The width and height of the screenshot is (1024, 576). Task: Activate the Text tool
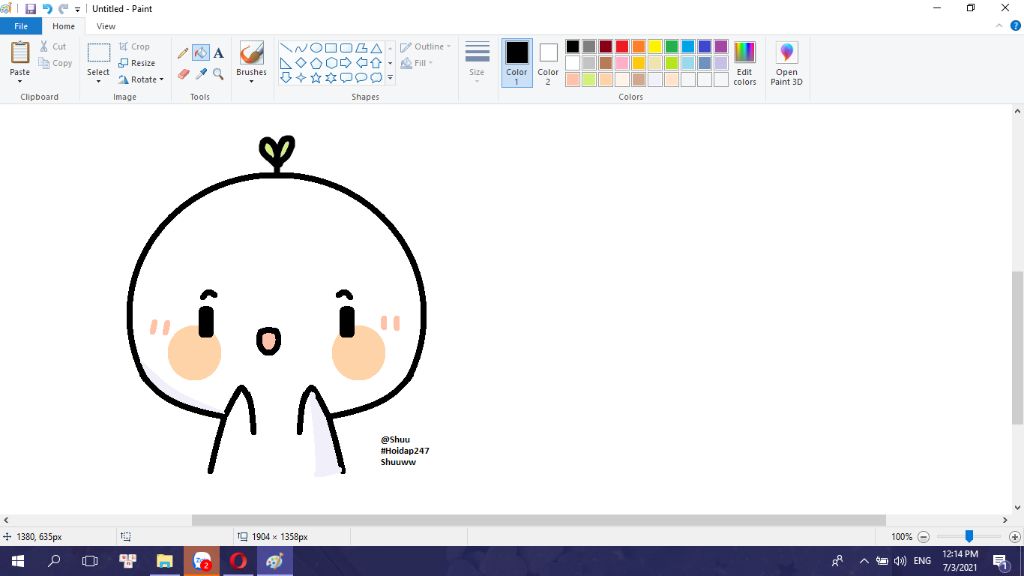[218, 53]
